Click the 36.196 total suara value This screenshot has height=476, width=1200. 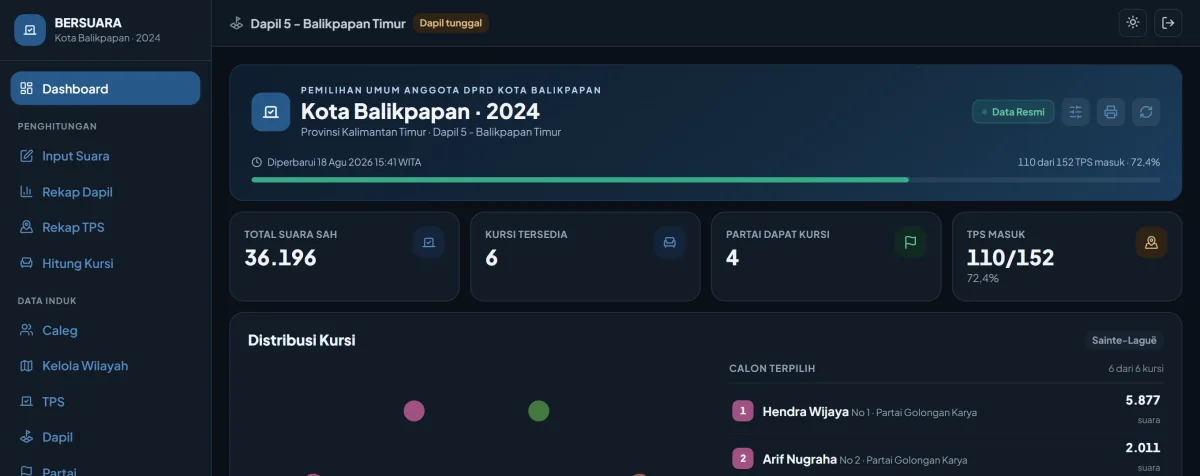(280, 258)
